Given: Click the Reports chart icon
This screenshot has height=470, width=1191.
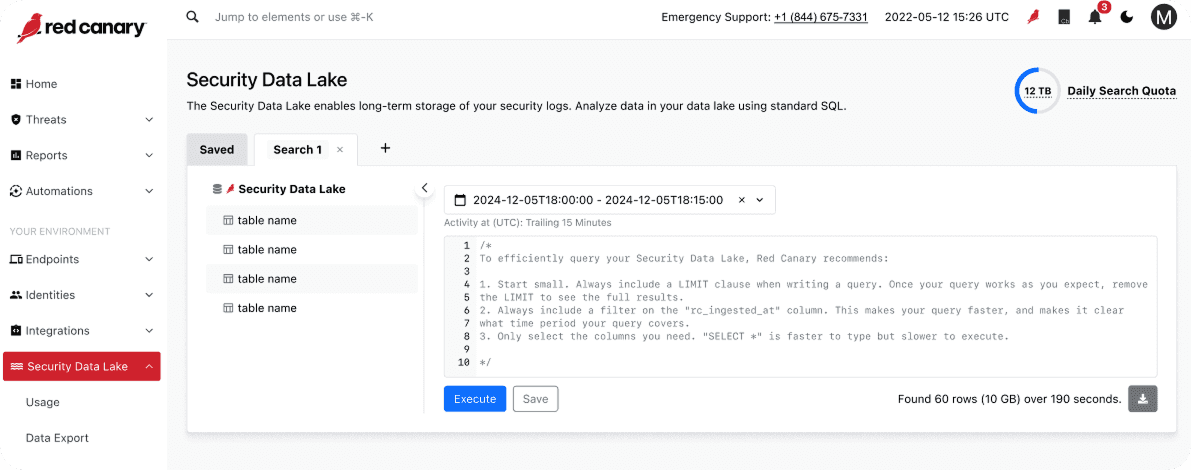Looking at the screenshot, I should coord(15,155).
